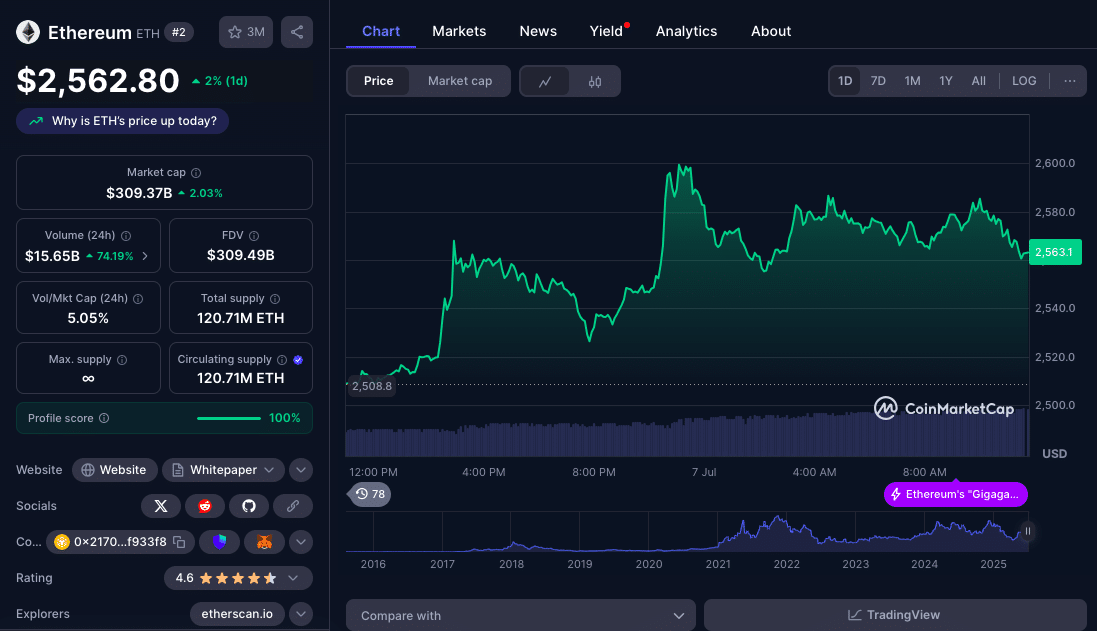
Task: Set chart range to 1M
Action: pos(912,81)
